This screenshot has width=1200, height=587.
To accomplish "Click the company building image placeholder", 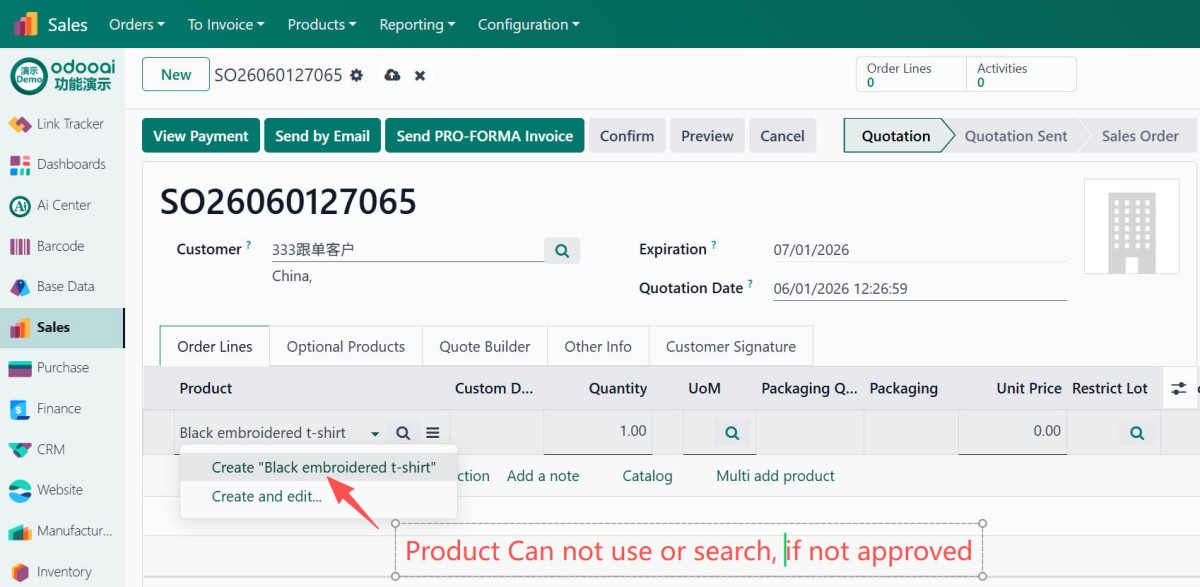I will 1132,227.
